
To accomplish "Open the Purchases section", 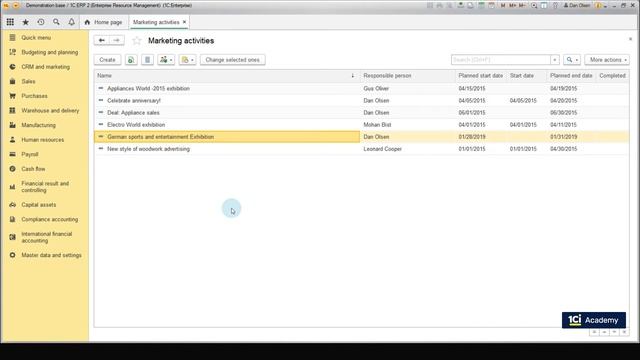I will pos(34,96).
